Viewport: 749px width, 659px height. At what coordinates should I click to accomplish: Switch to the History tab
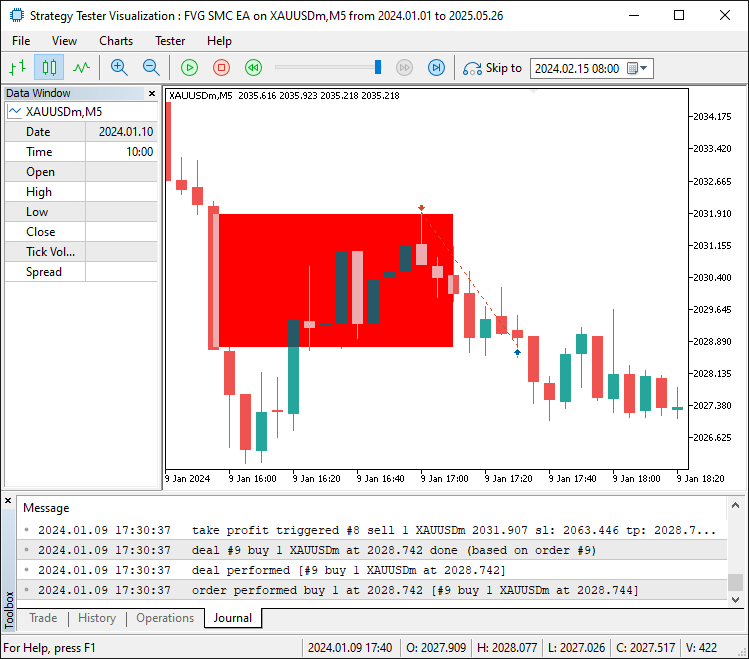97,618
